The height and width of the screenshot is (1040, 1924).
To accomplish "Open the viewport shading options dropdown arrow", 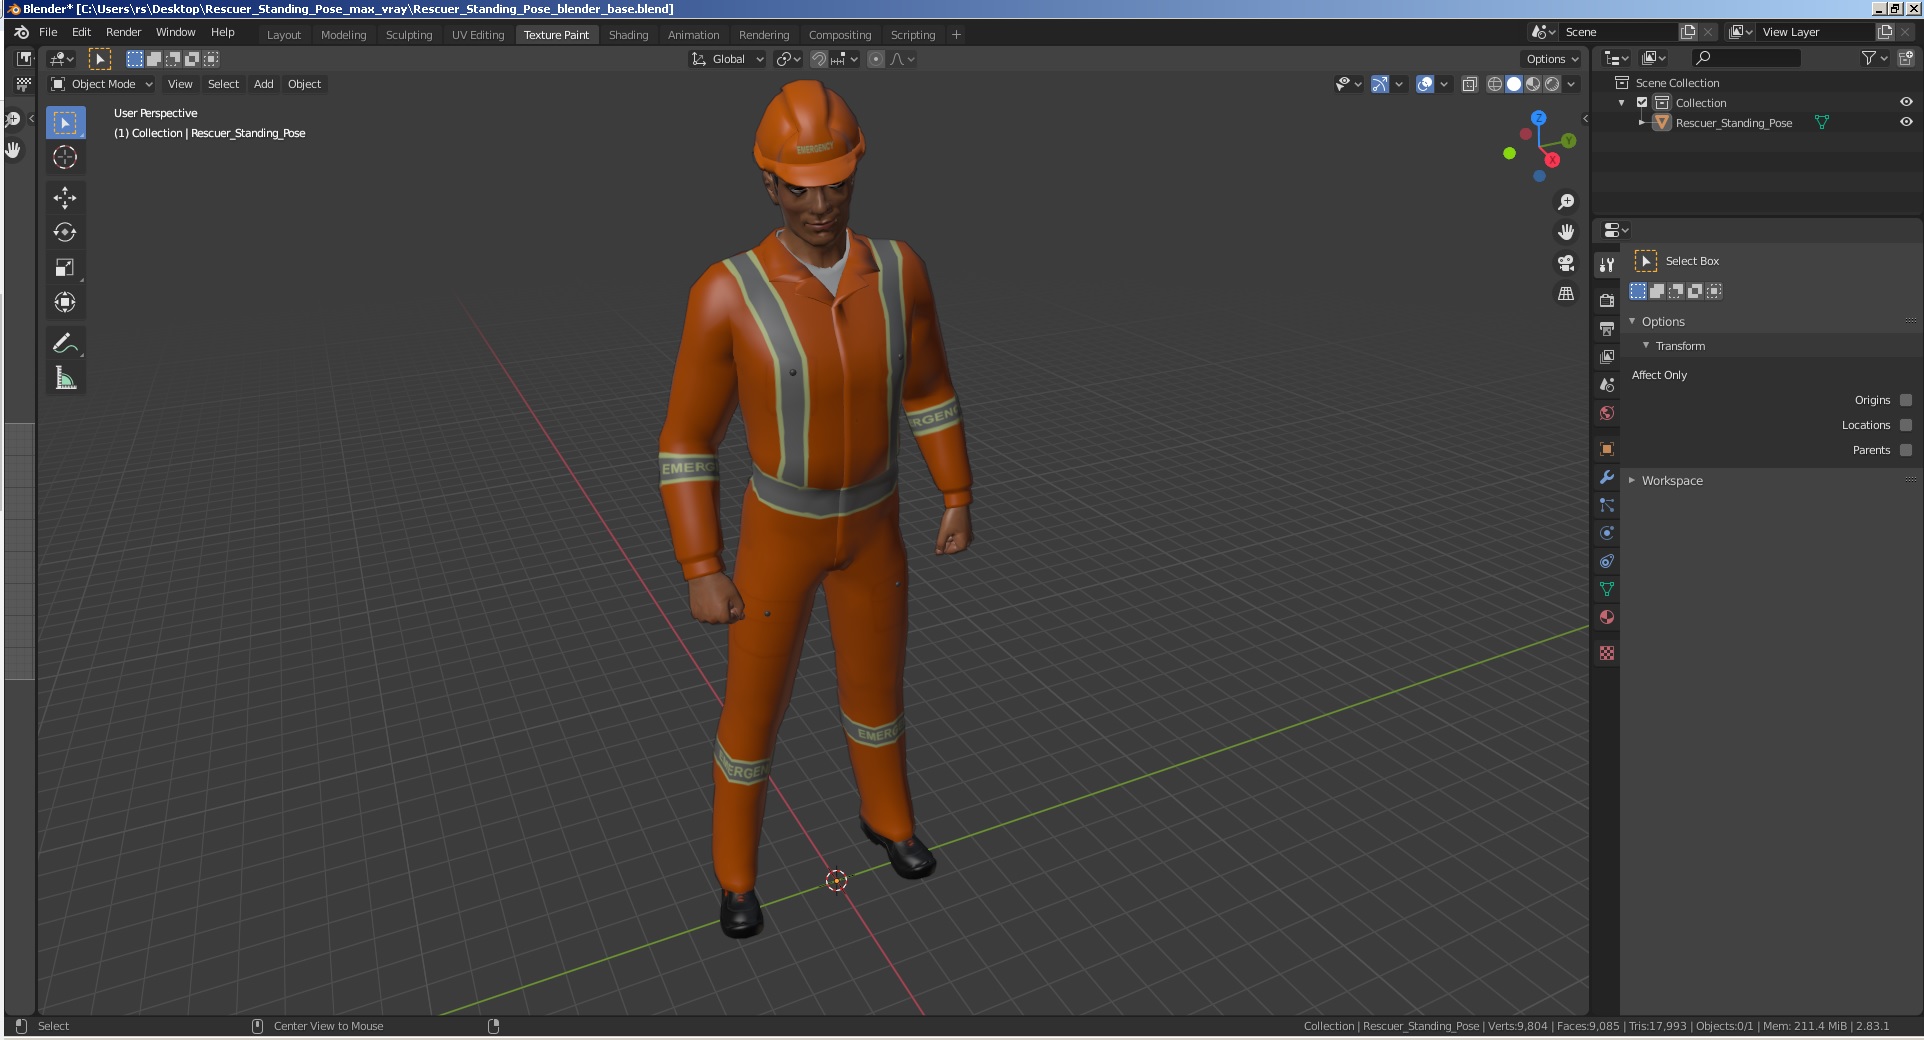I will [1572, 84].
